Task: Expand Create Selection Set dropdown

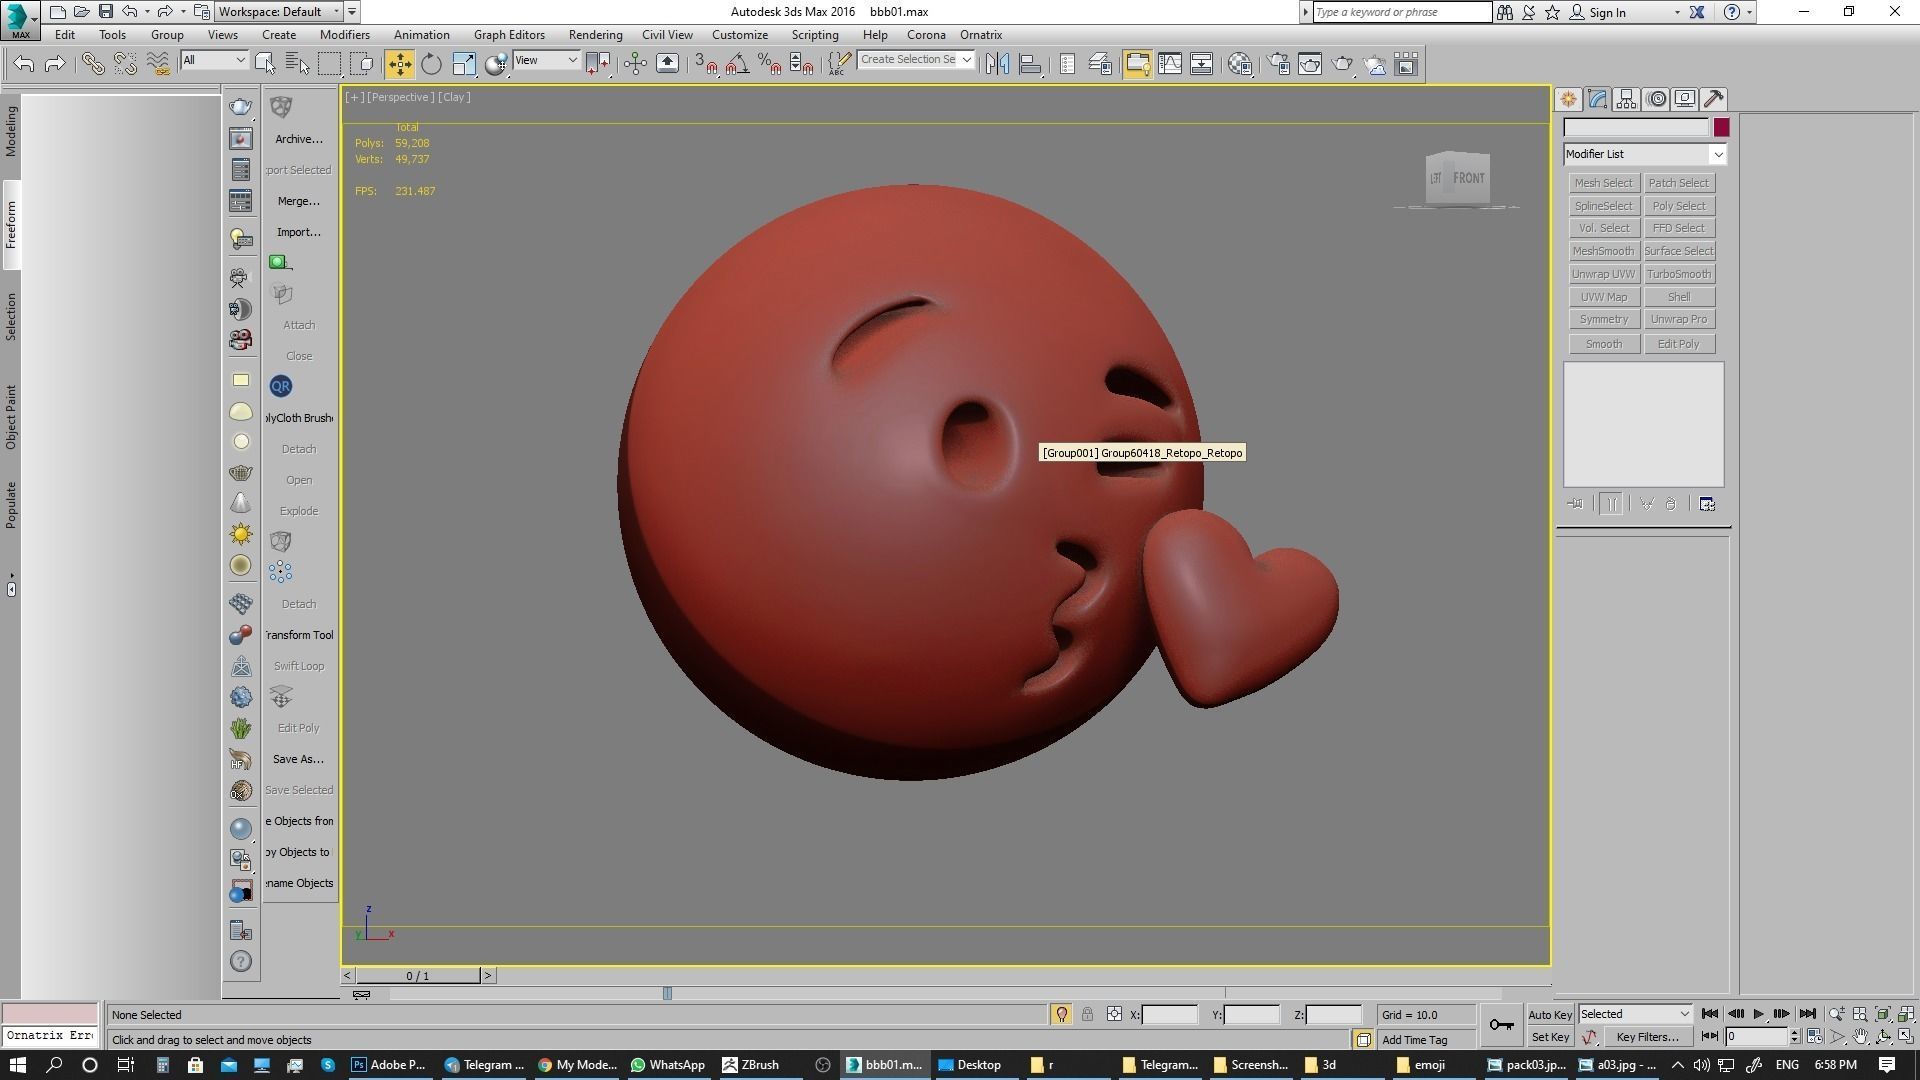Action: pos(966,59)
